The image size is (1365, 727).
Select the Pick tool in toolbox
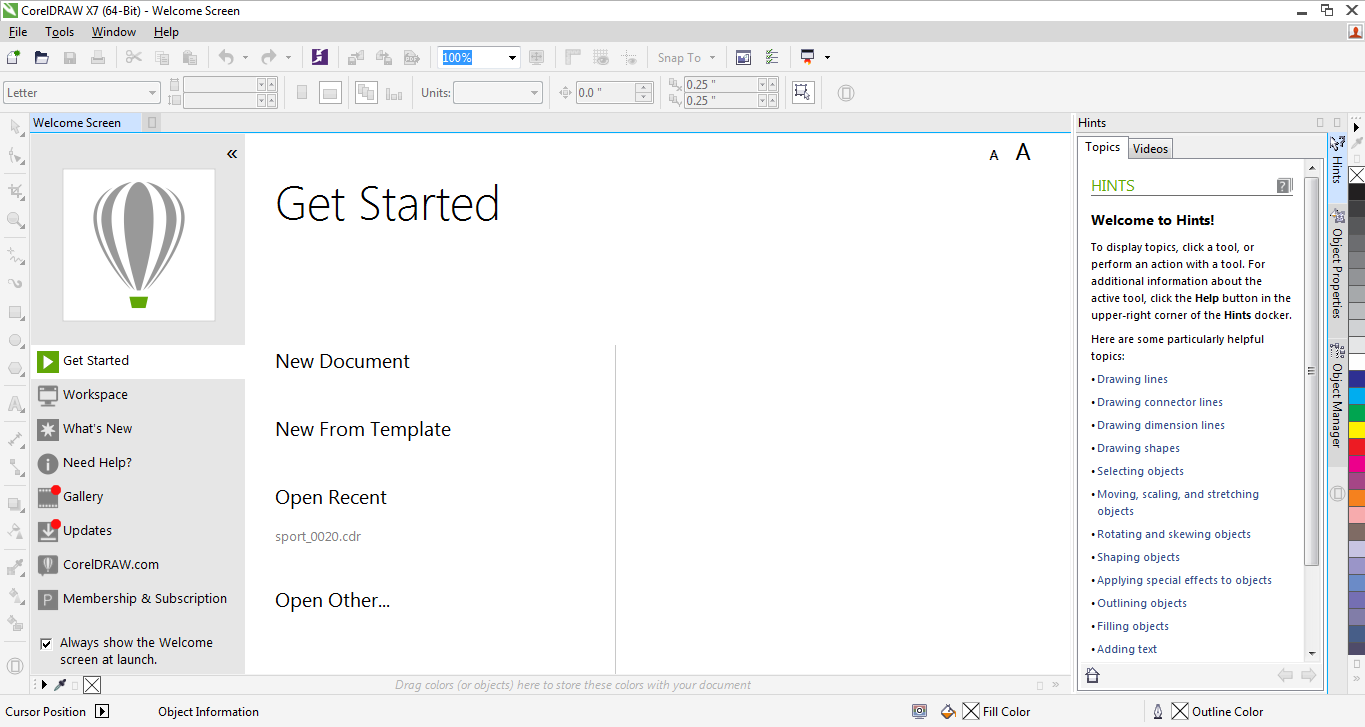click(15, 127)
